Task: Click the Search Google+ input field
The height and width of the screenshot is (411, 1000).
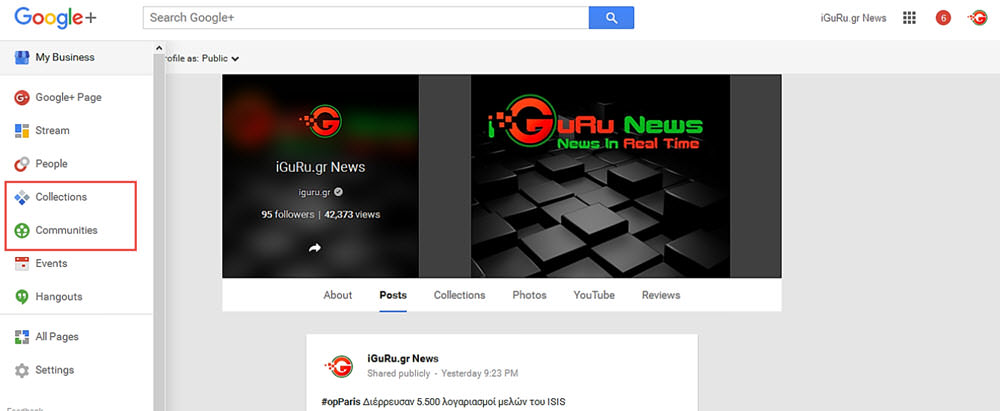Action: click(x=366, y=18)
